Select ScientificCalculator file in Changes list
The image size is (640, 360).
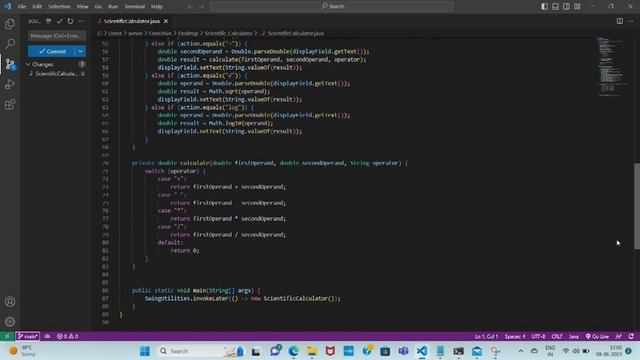pos(56,74)
